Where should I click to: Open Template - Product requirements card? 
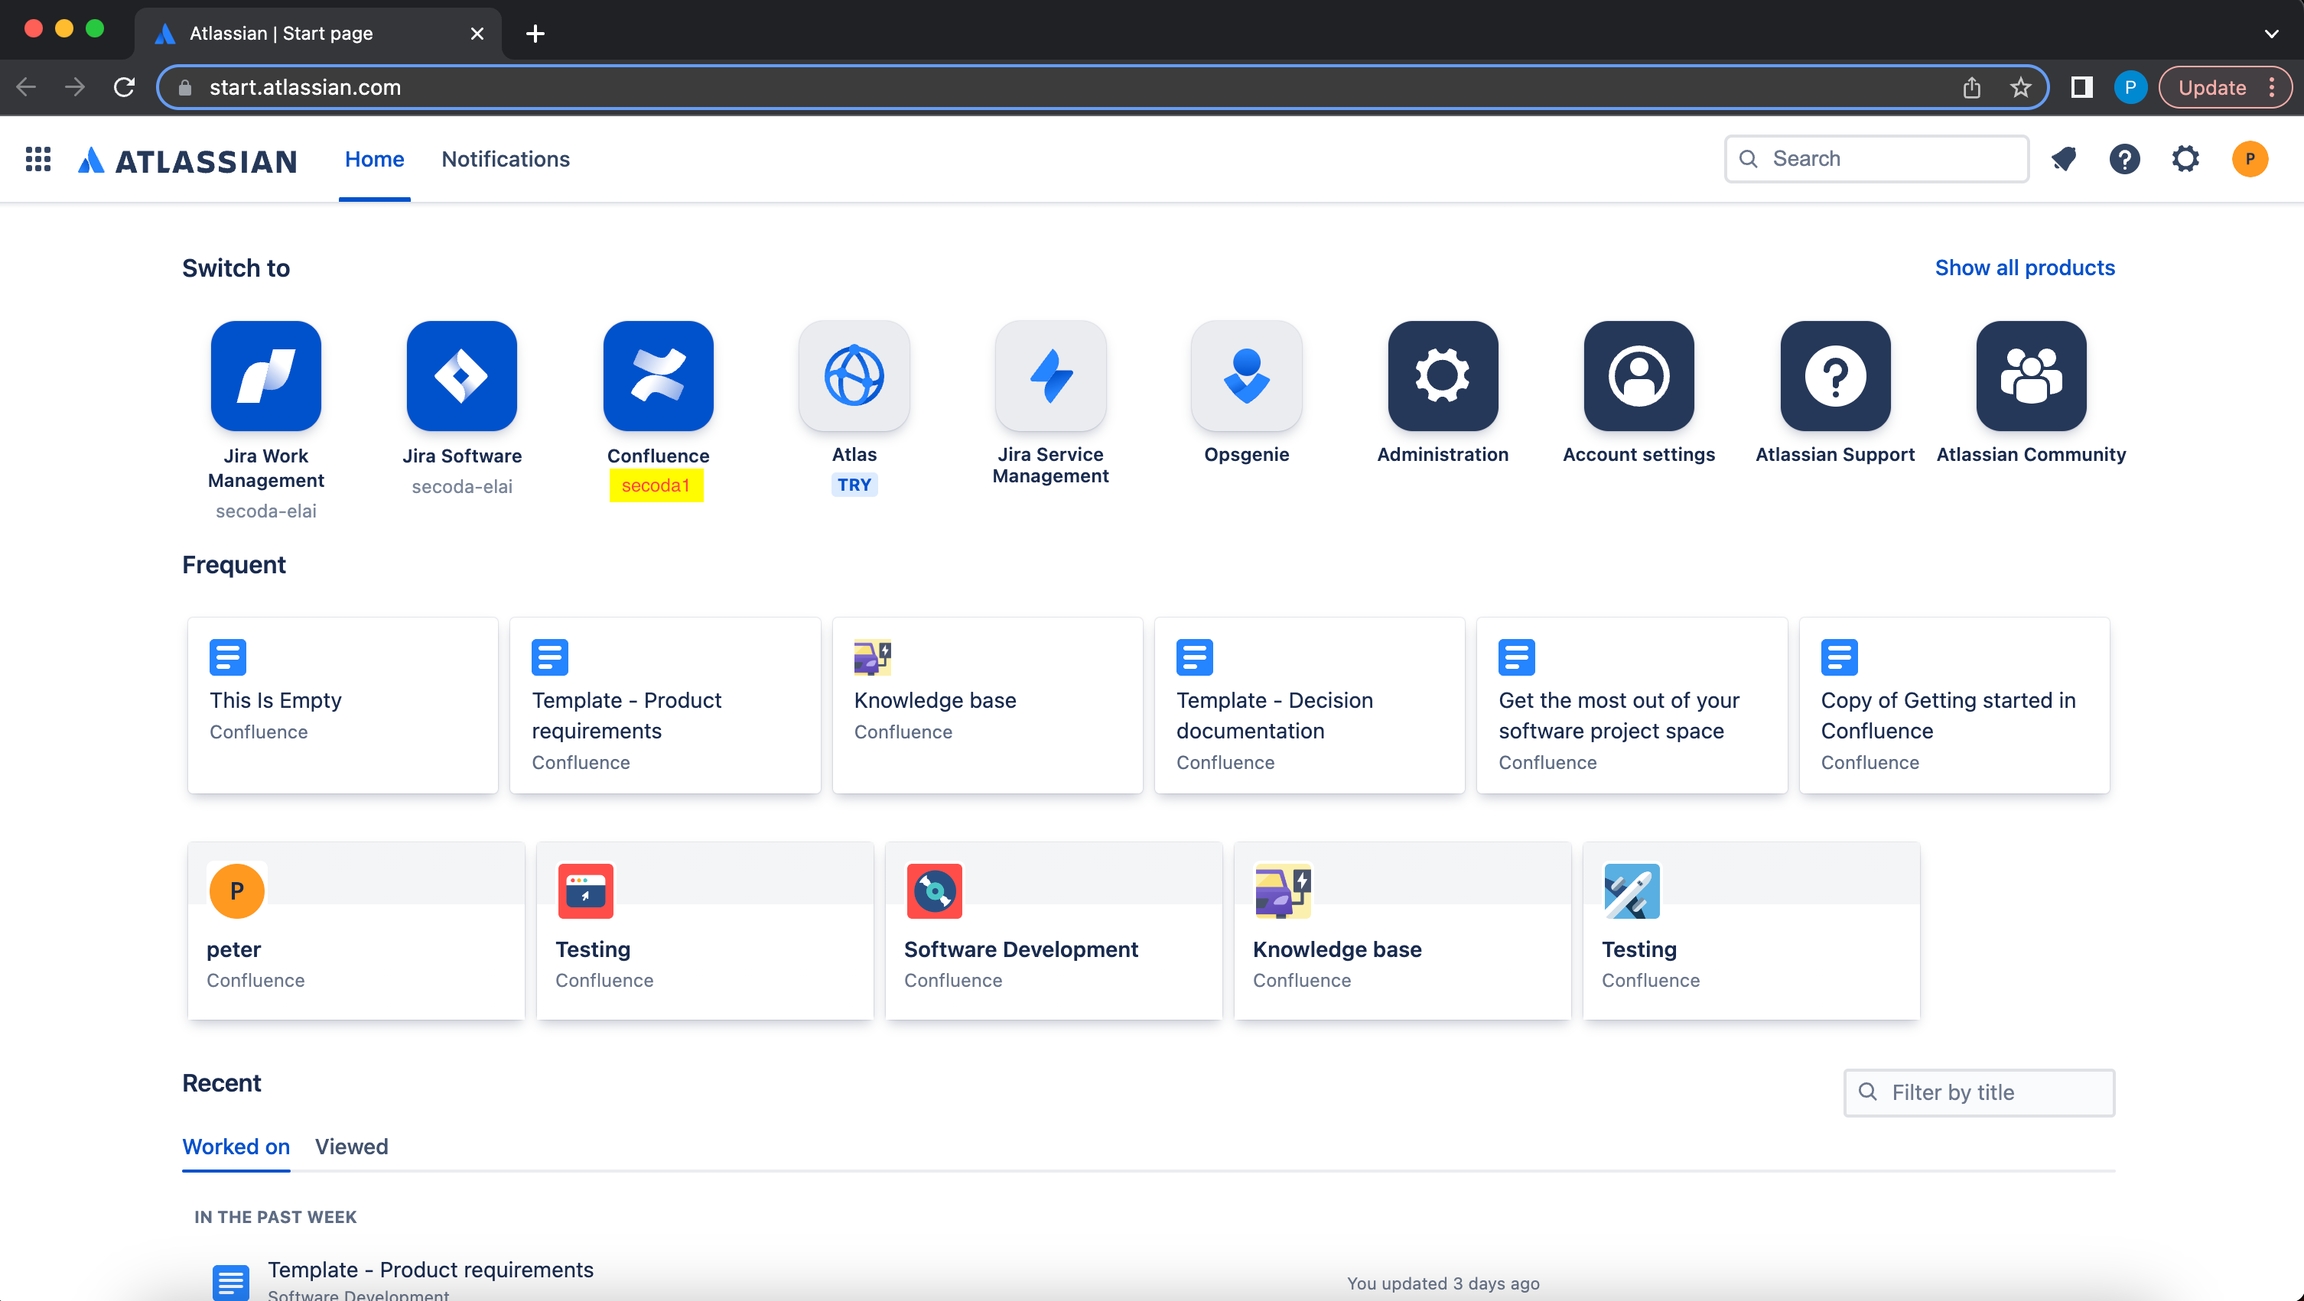tap(664, 705)
